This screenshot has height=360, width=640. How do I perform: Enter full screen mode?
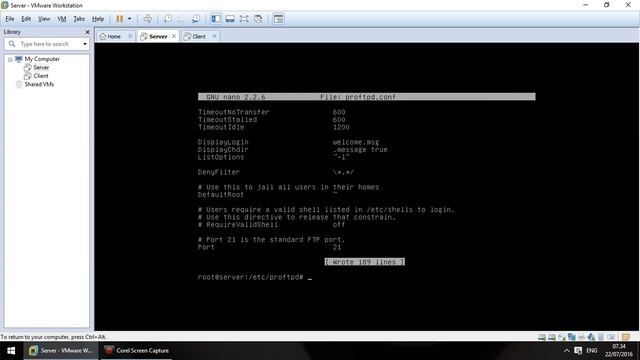point(244,19)
